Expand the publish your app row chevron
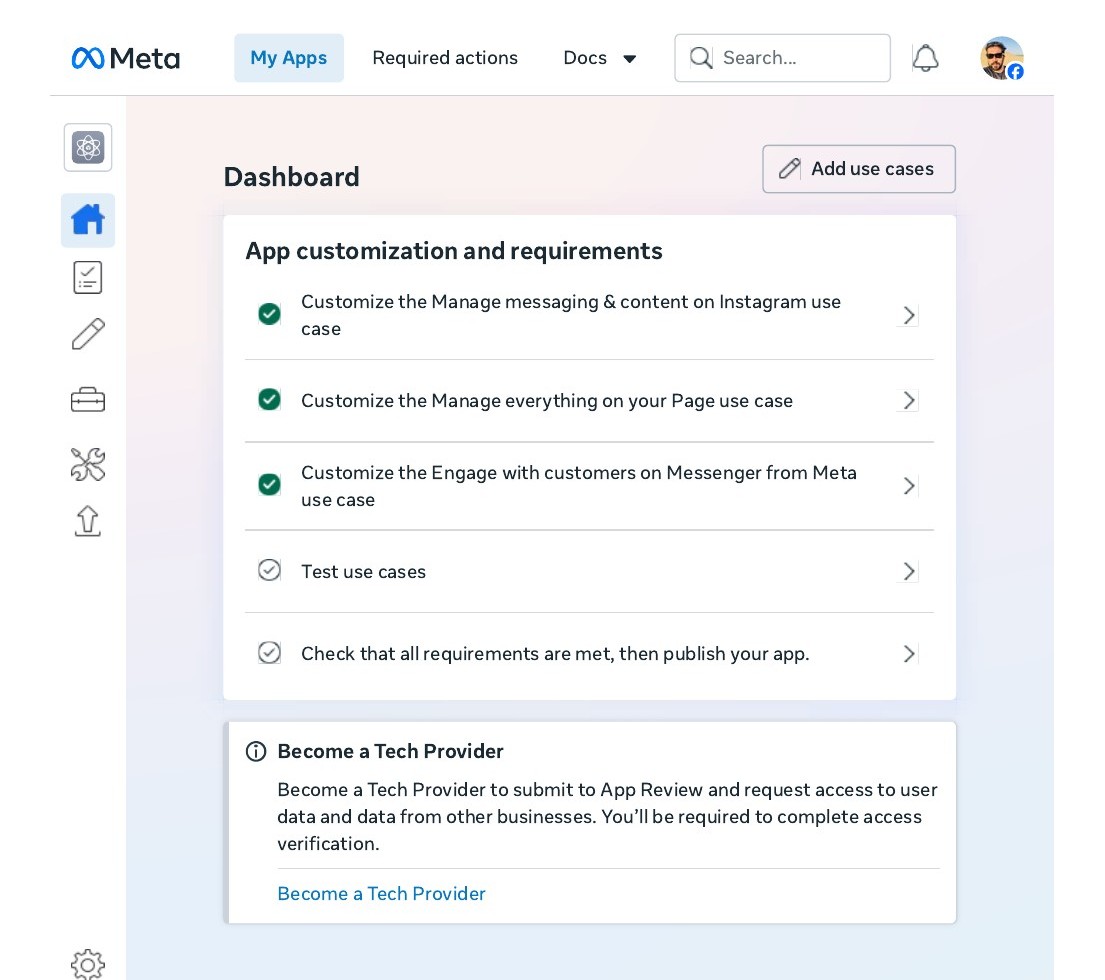 (x=909, y=655)
